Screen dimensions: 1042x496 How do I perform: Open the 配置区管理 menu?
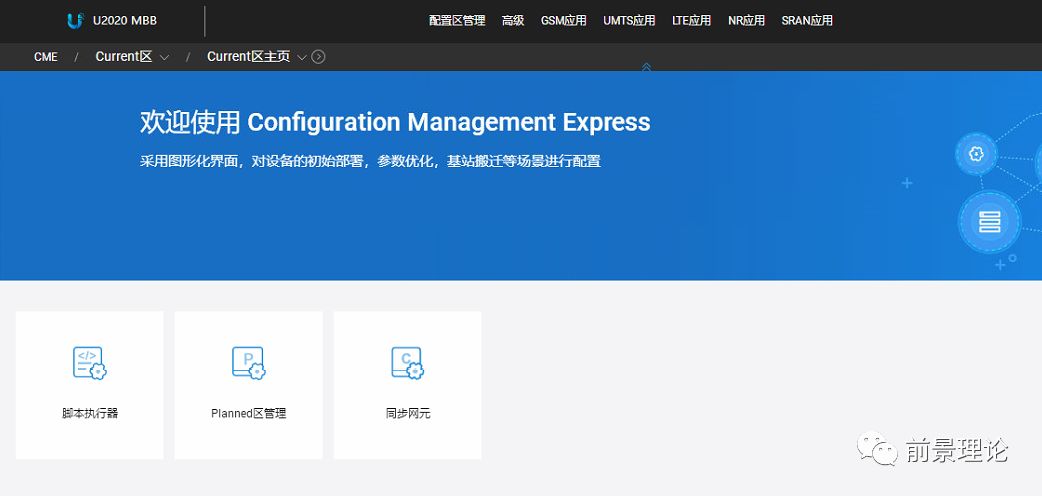[457, 21]
